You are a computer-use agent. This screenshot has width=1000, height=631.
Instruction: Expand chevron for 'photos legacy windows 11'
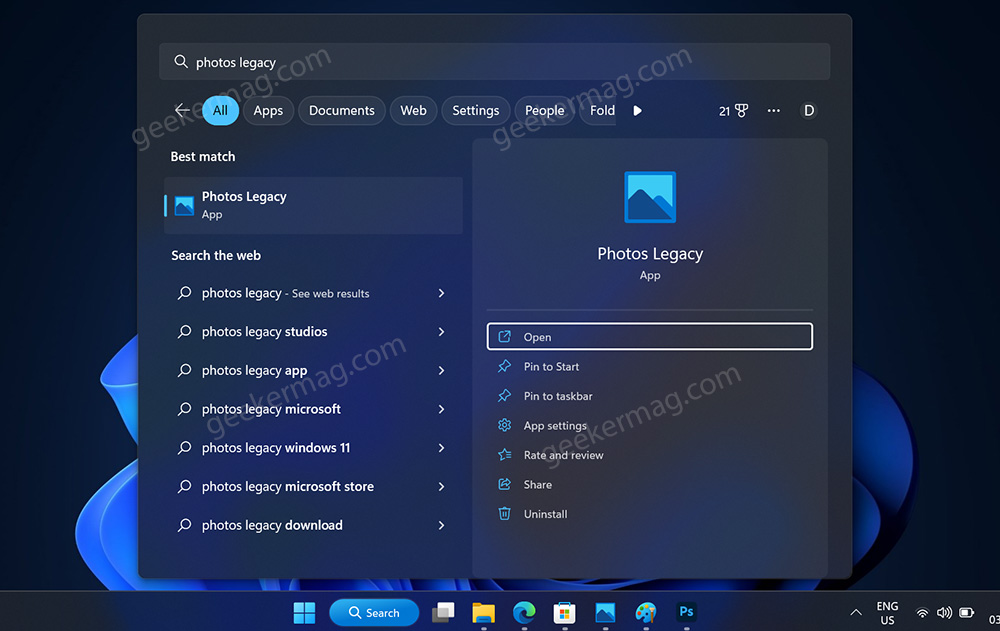441,448
